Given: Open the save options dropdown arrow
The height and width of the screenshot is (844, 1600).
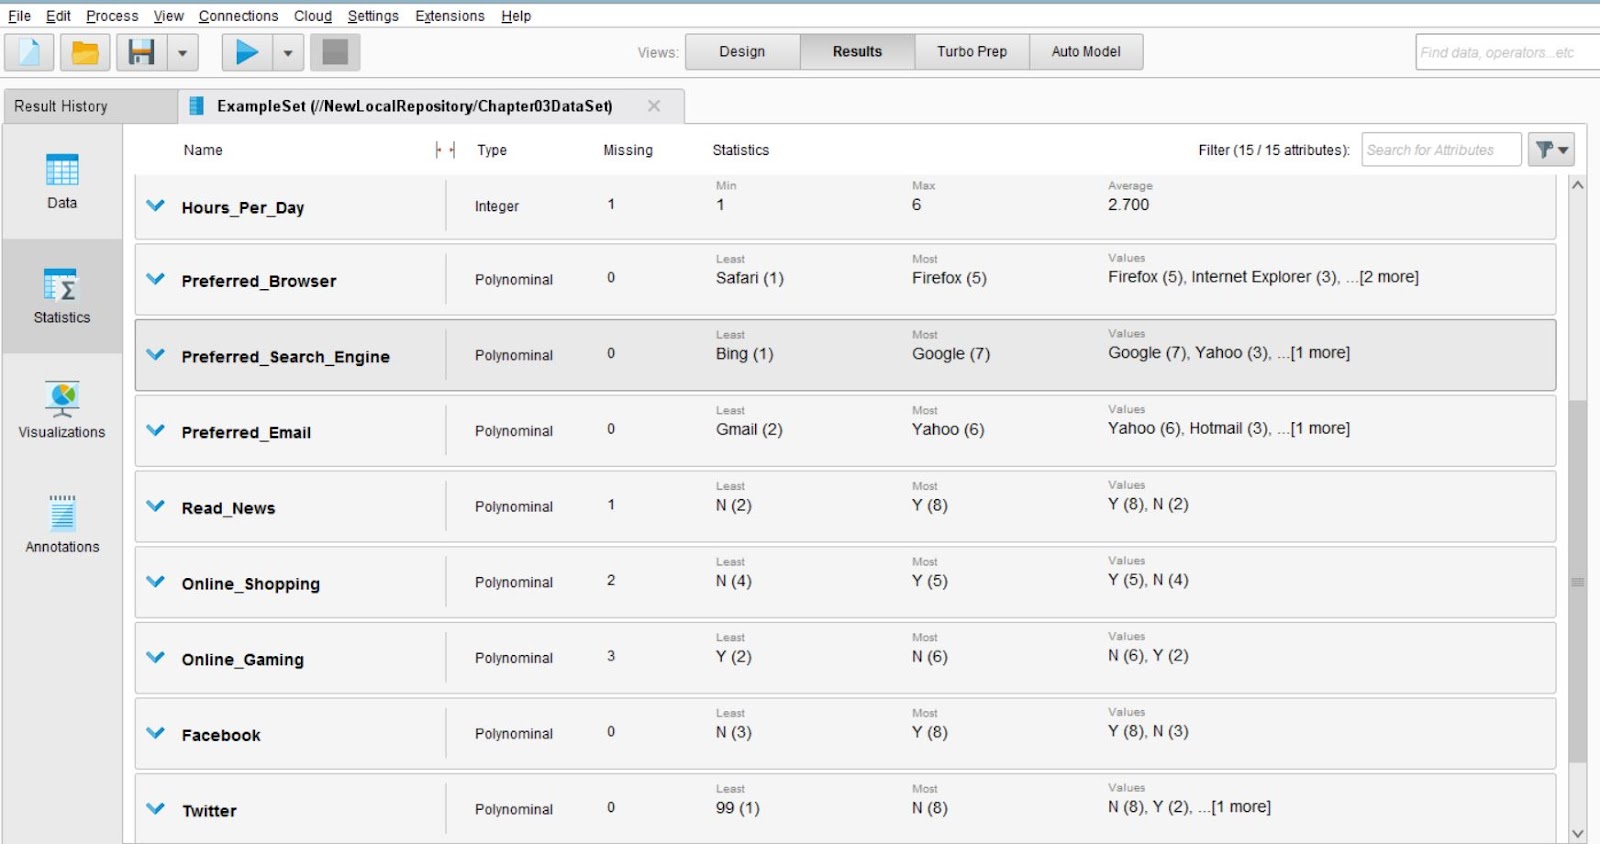Looking at the screenshot, I should tap(182, 52).
